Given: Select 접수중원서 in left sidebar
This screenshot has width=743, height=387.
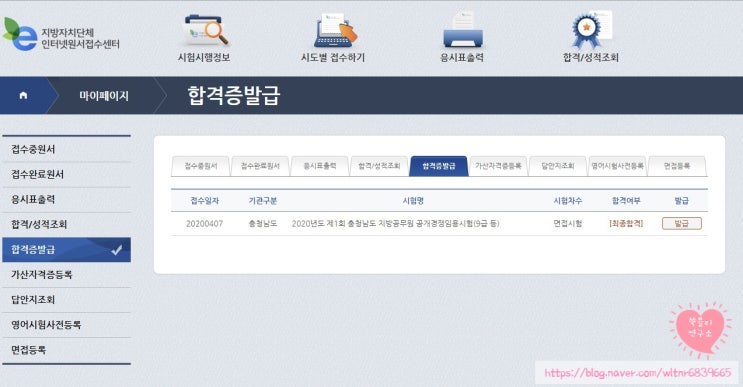Looking at the screenshot, I should point(66,149).
